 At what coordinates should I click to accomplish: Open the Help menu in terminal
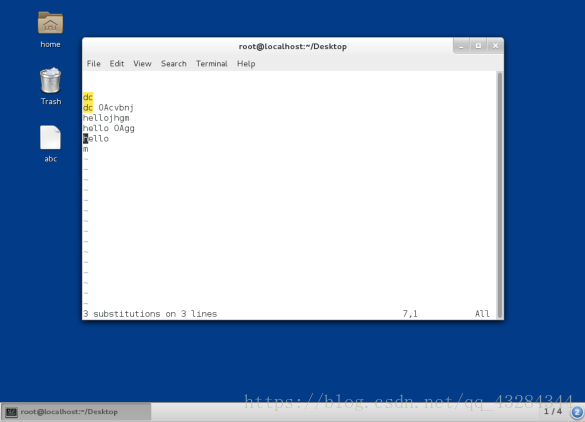click(x=246, y=64)
